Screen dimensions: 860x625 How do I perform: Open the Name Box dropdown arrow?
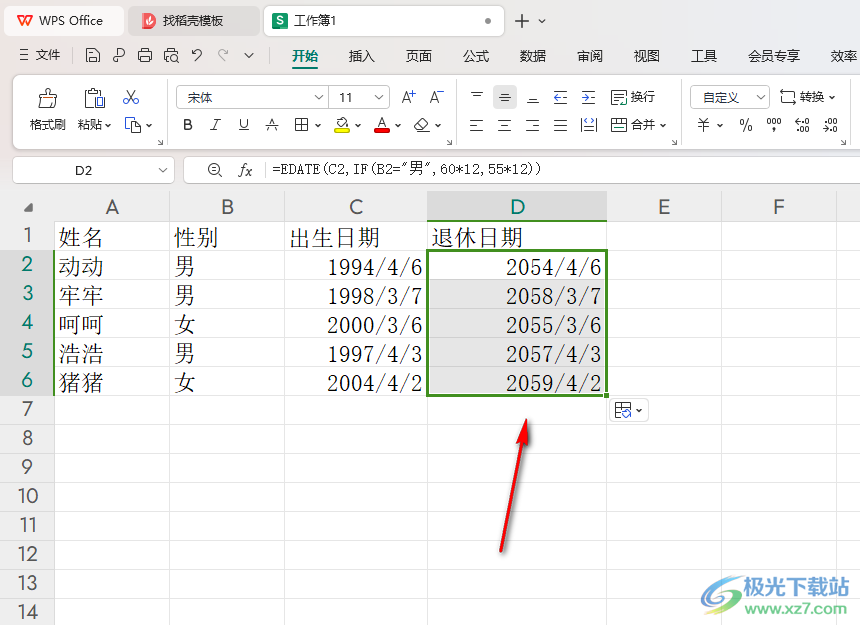tap(163, 171)
